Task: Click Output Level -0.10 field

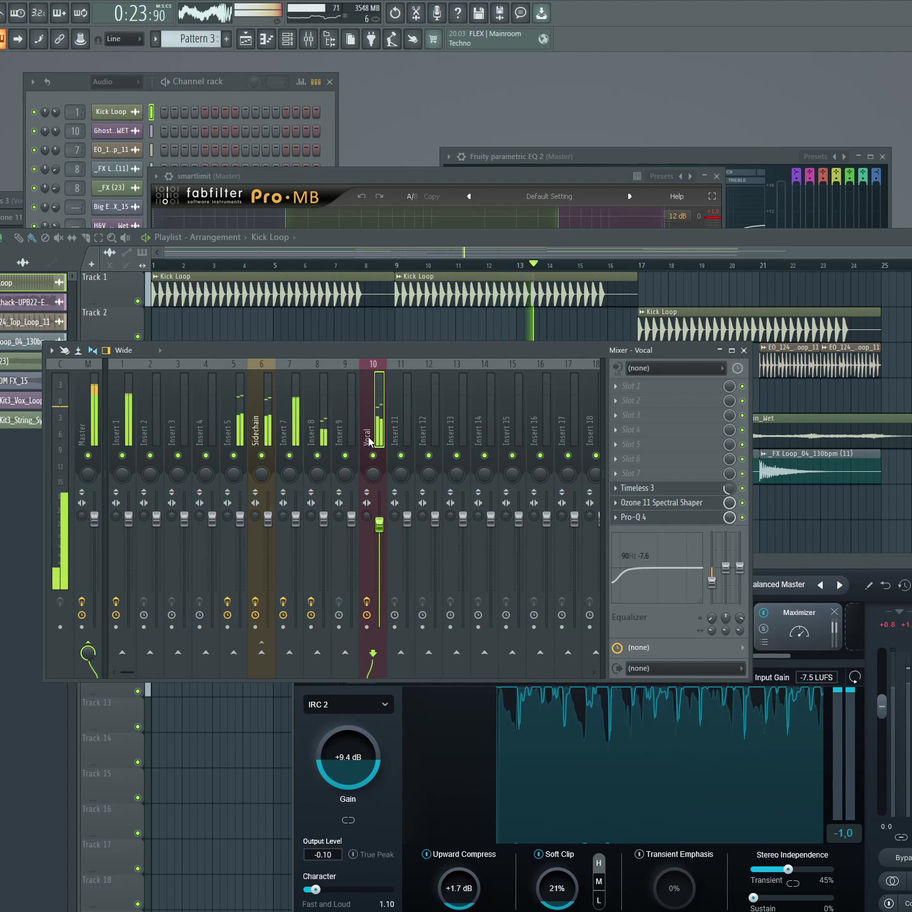Action: click(323, 854)
